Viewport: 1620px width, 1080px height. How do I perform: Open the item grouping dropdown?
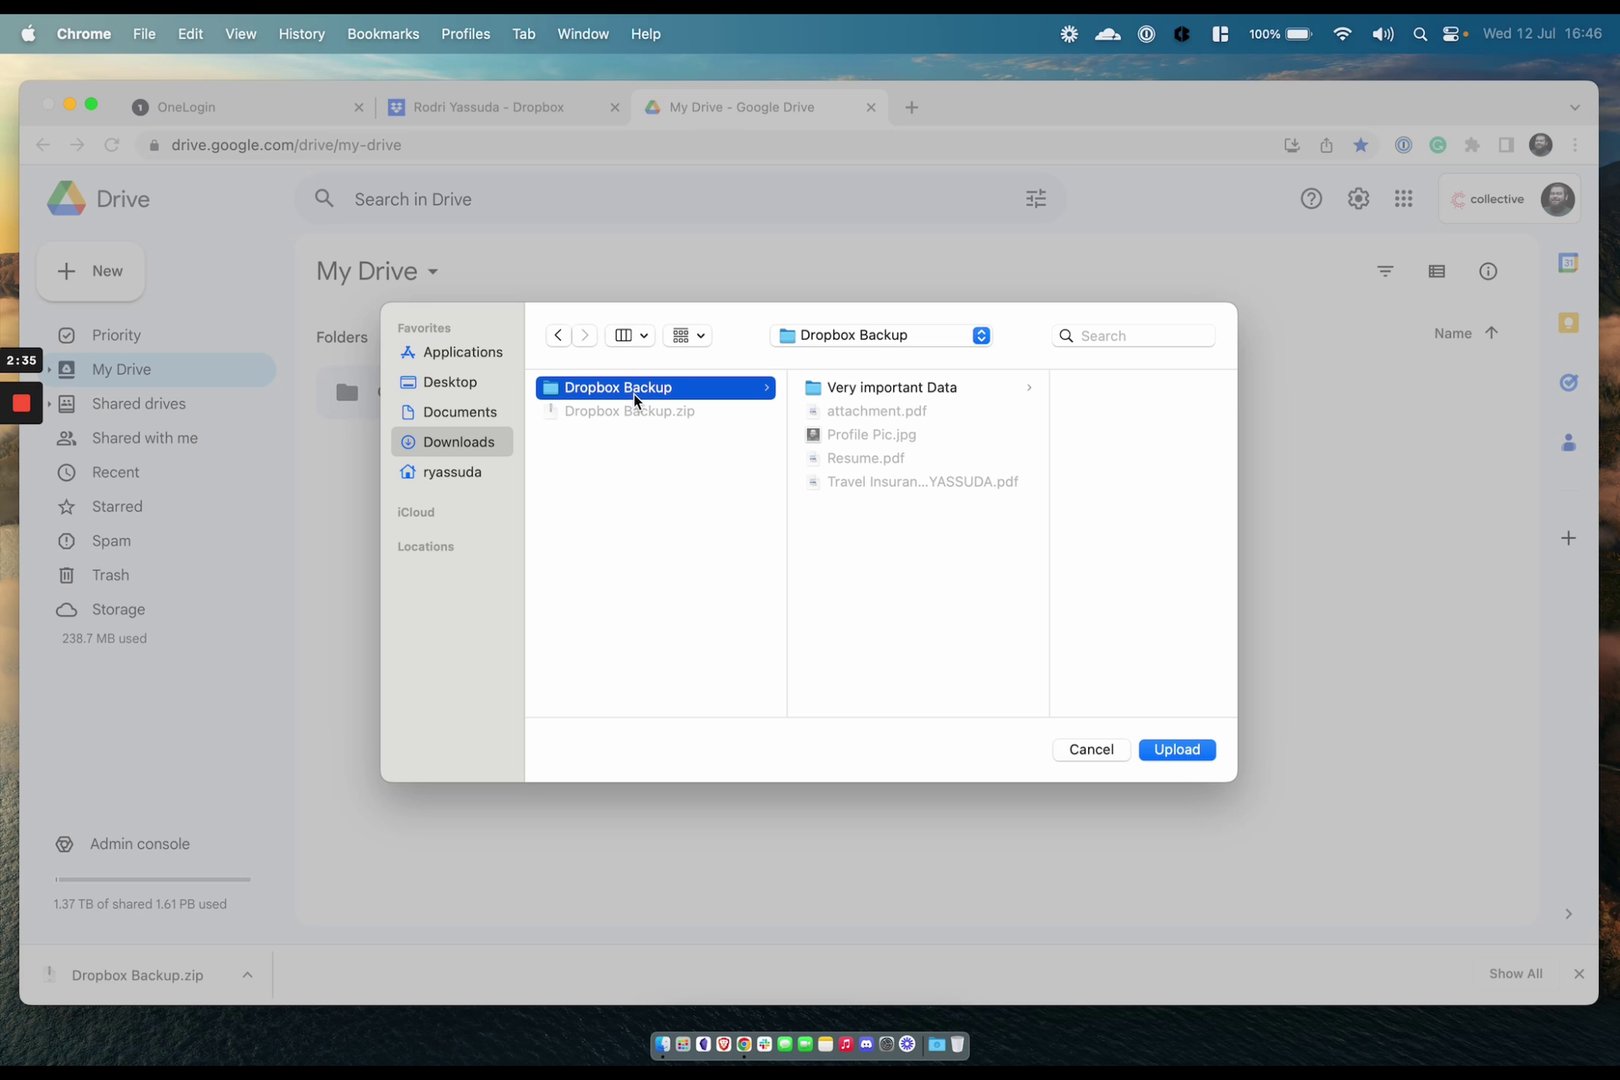point(688,335)
